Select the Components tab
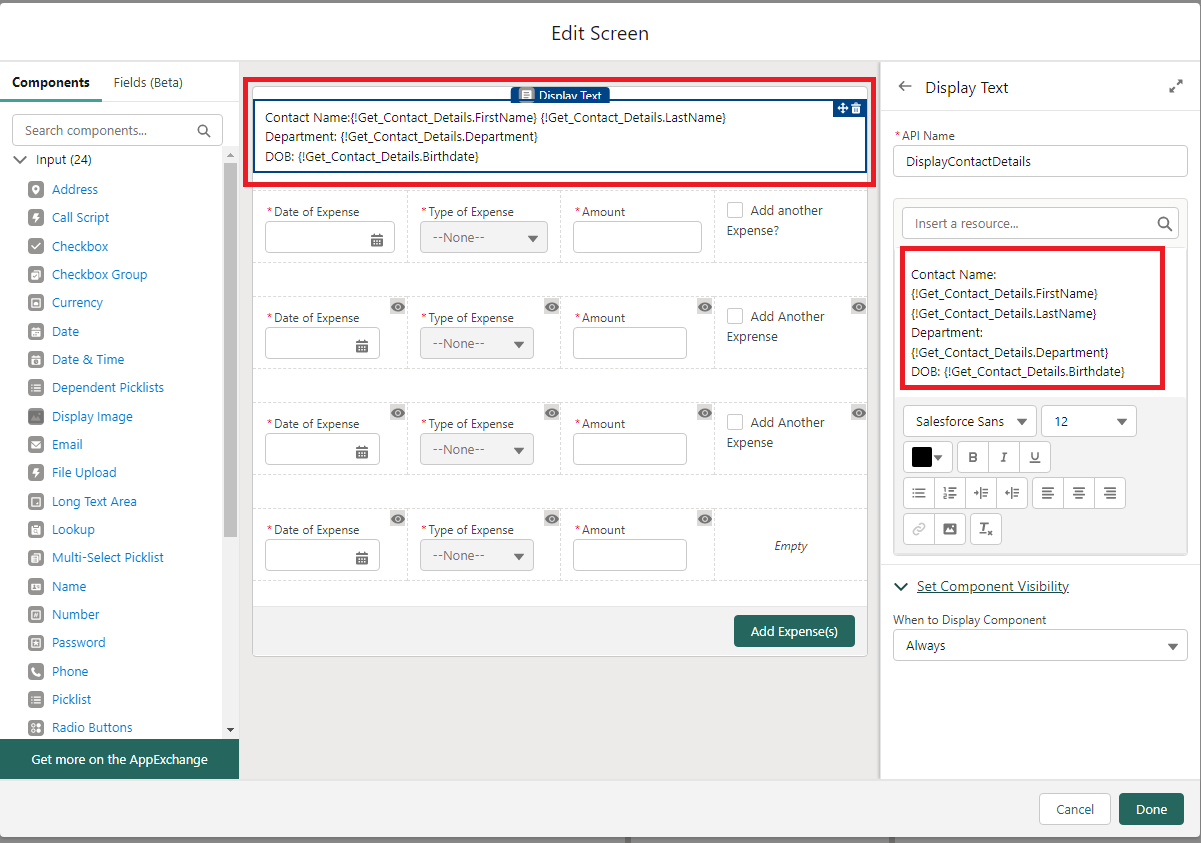Viewport: 1201px width, 843px height. pos(51,83)
